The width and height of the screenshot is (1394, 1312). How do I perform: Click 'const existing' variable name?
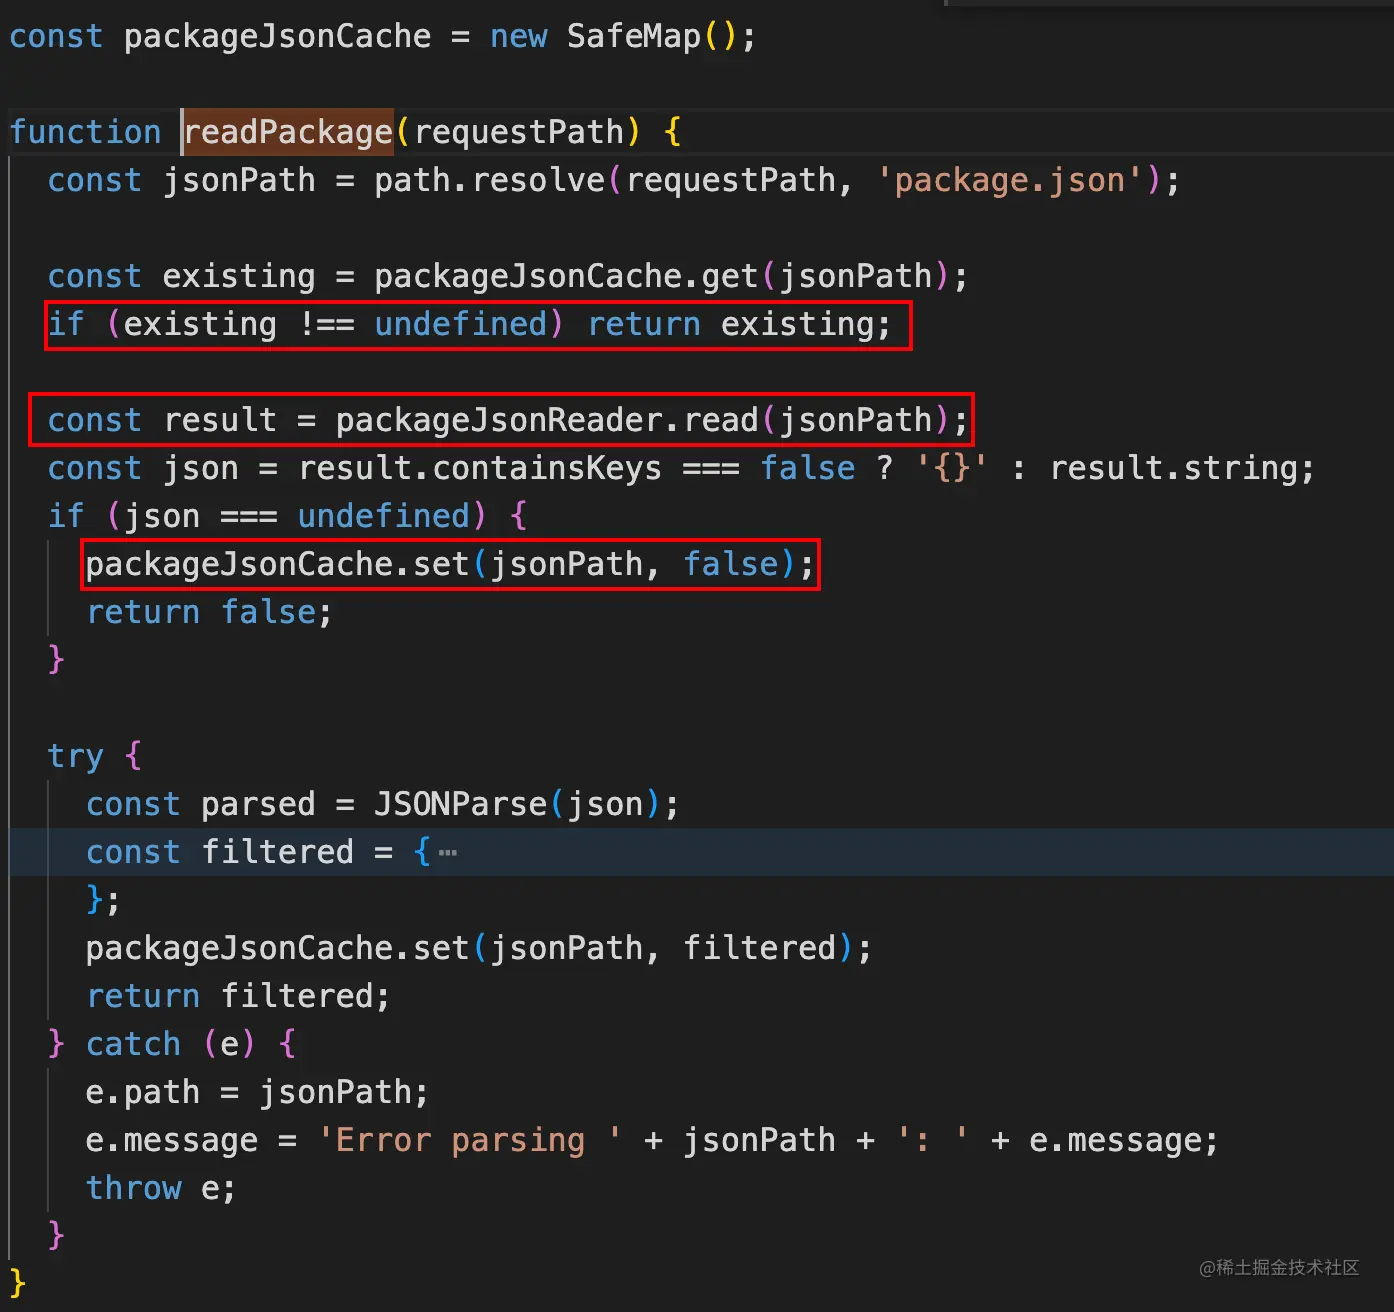tap(239, 277)
